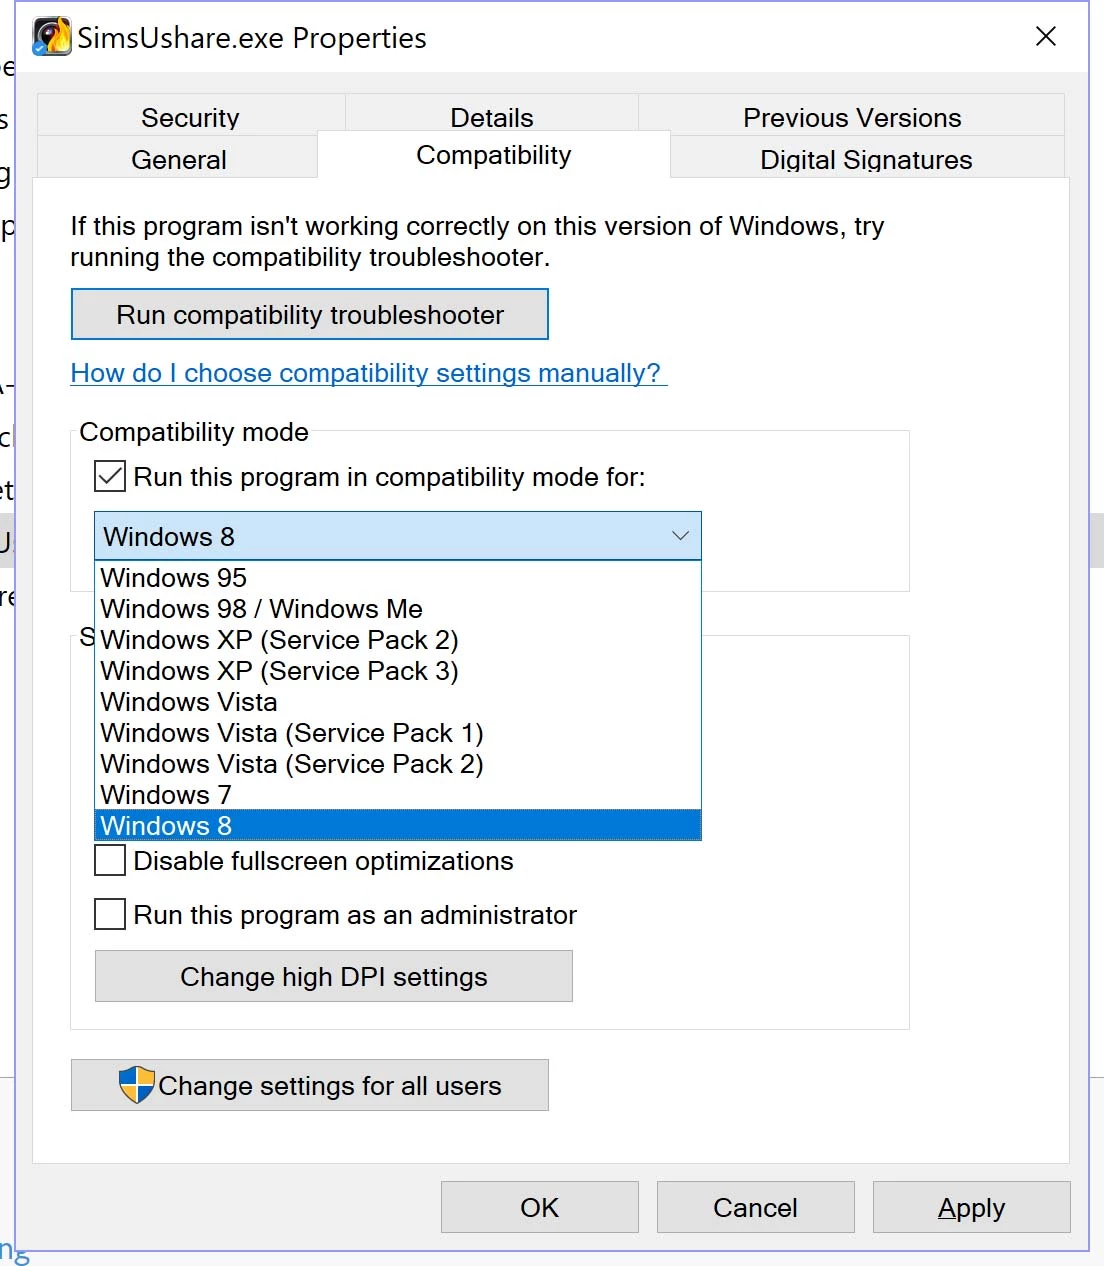Click Change settings for all users
The width and height of the screenshot is (1104, 1266).
pyautogui.click(x=310, y=1085)
